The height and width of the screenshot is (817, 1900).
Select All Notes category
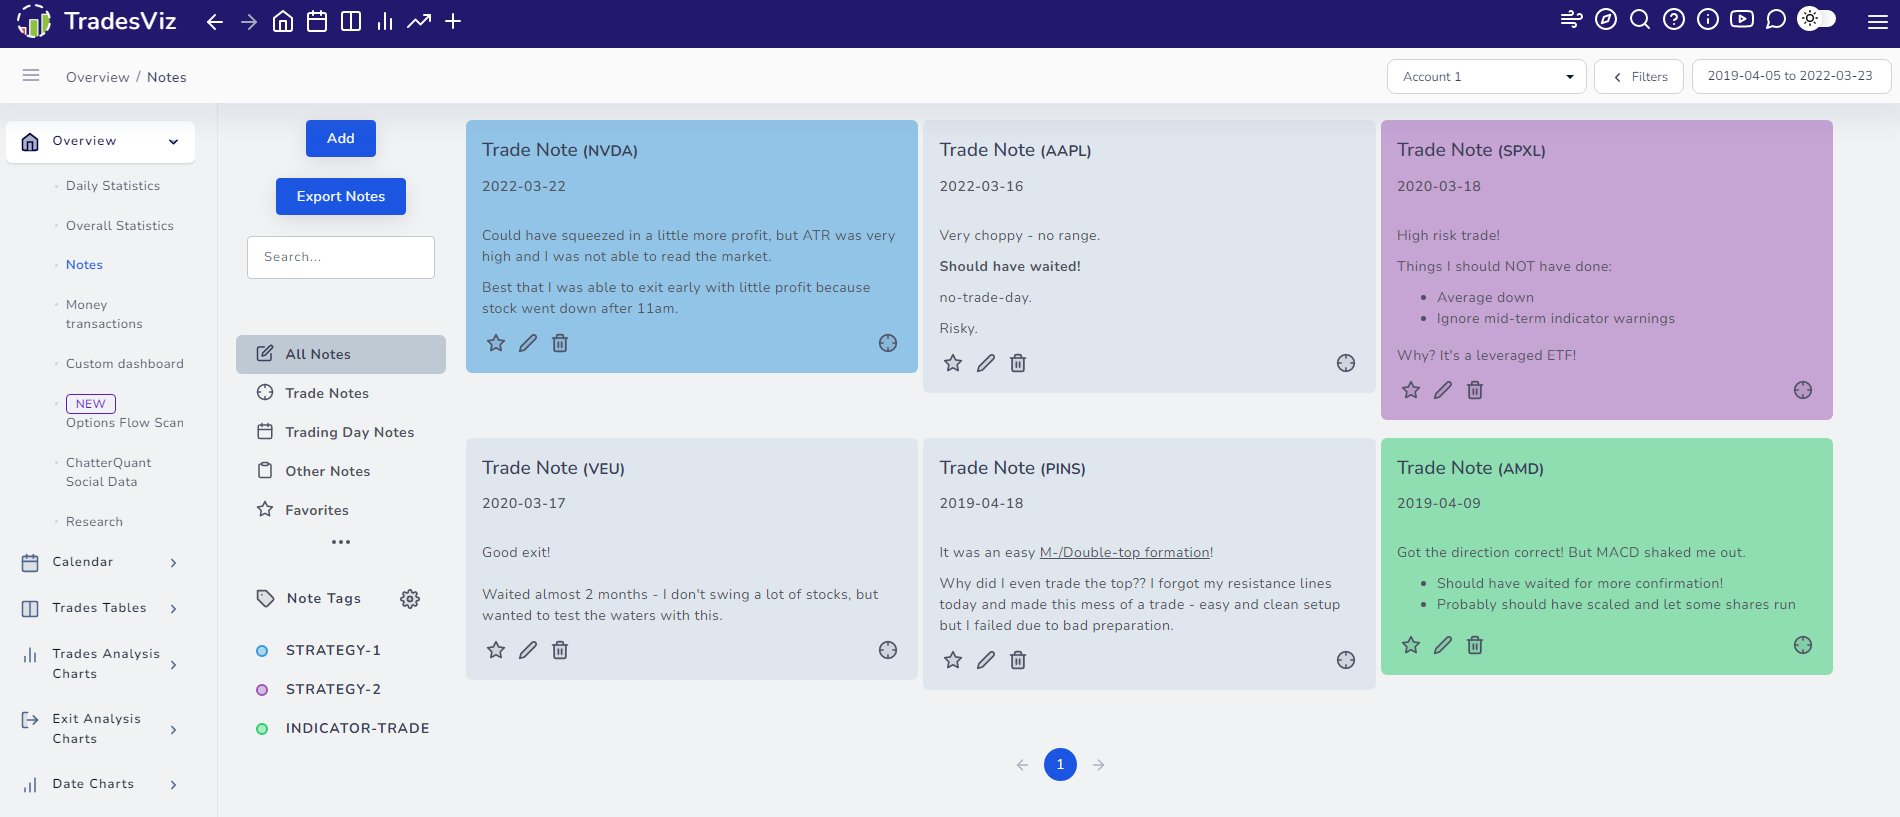point(341,354)
